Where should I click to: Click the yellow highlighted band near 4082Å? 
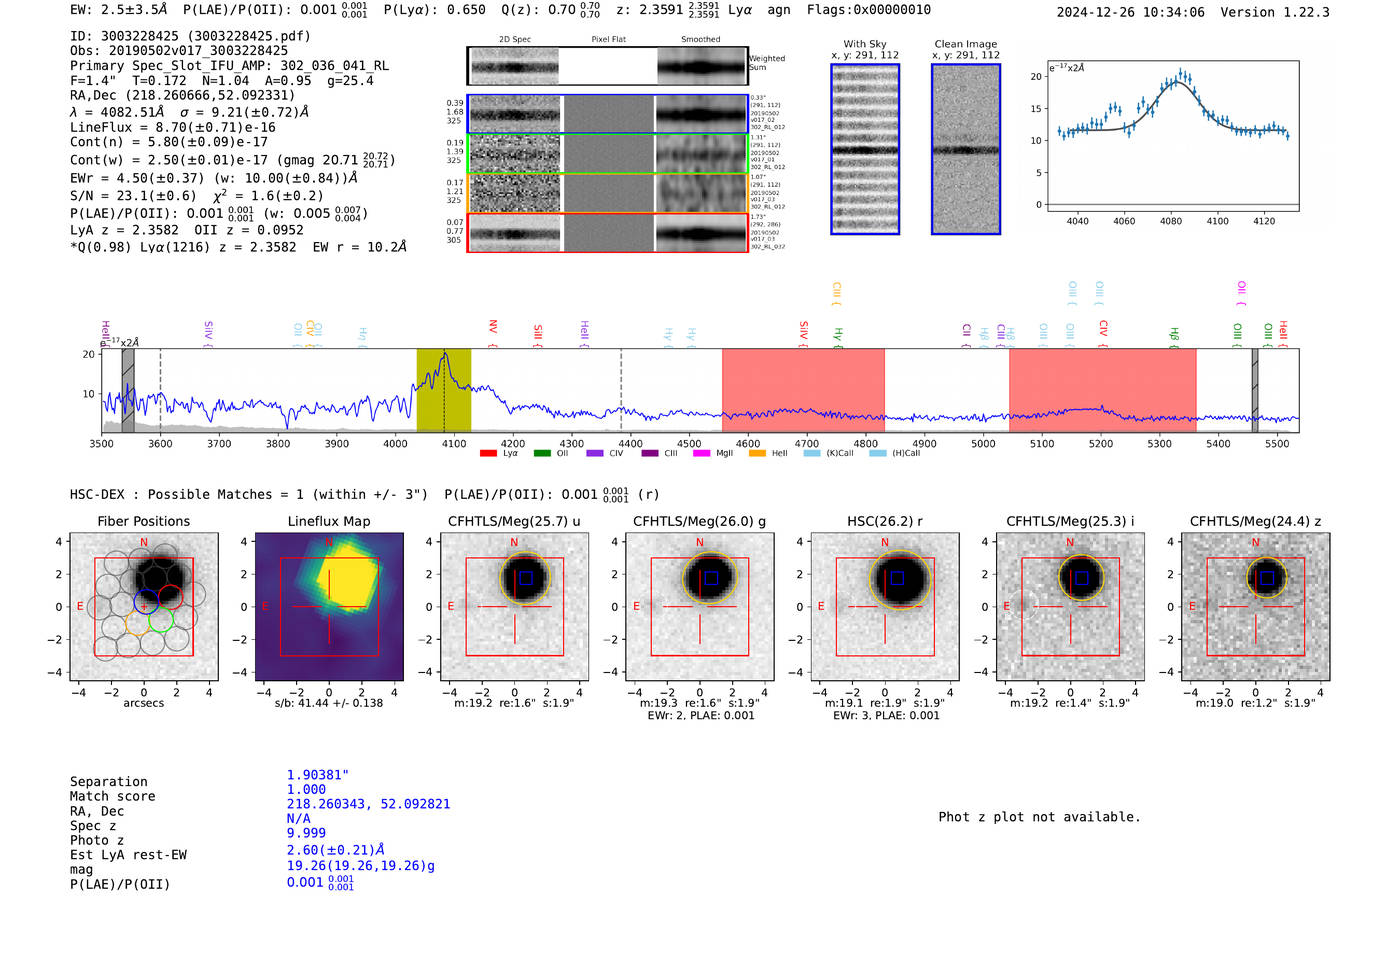(x=444, y=391)
